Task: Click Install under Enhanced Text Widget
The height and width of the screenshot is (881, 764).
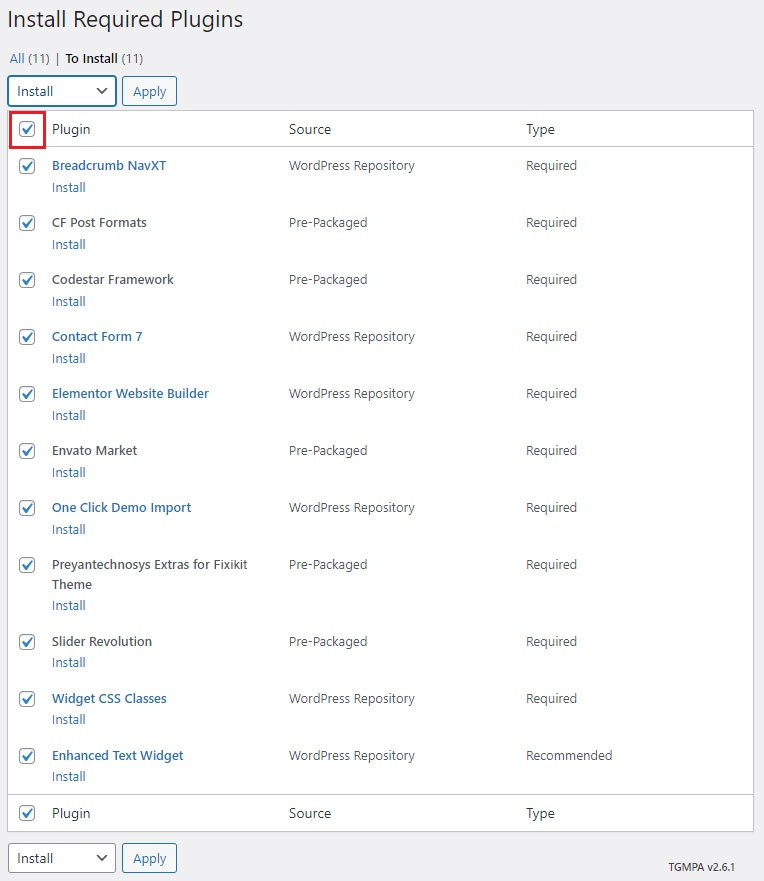Action: 69,776
